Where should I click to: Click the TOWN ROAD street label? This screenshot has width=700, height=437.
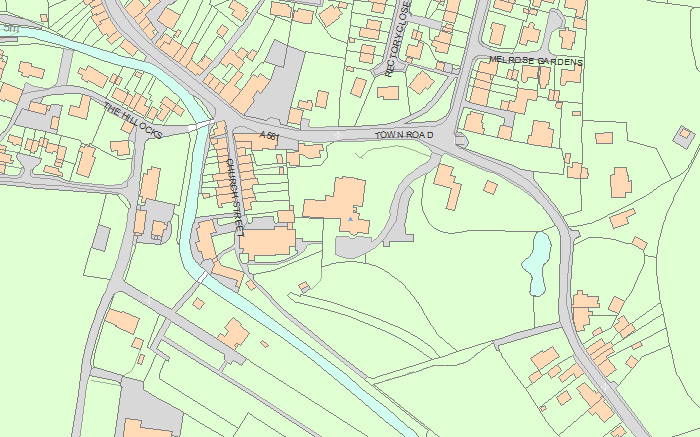pyautogui.click(x=404, y=135)
